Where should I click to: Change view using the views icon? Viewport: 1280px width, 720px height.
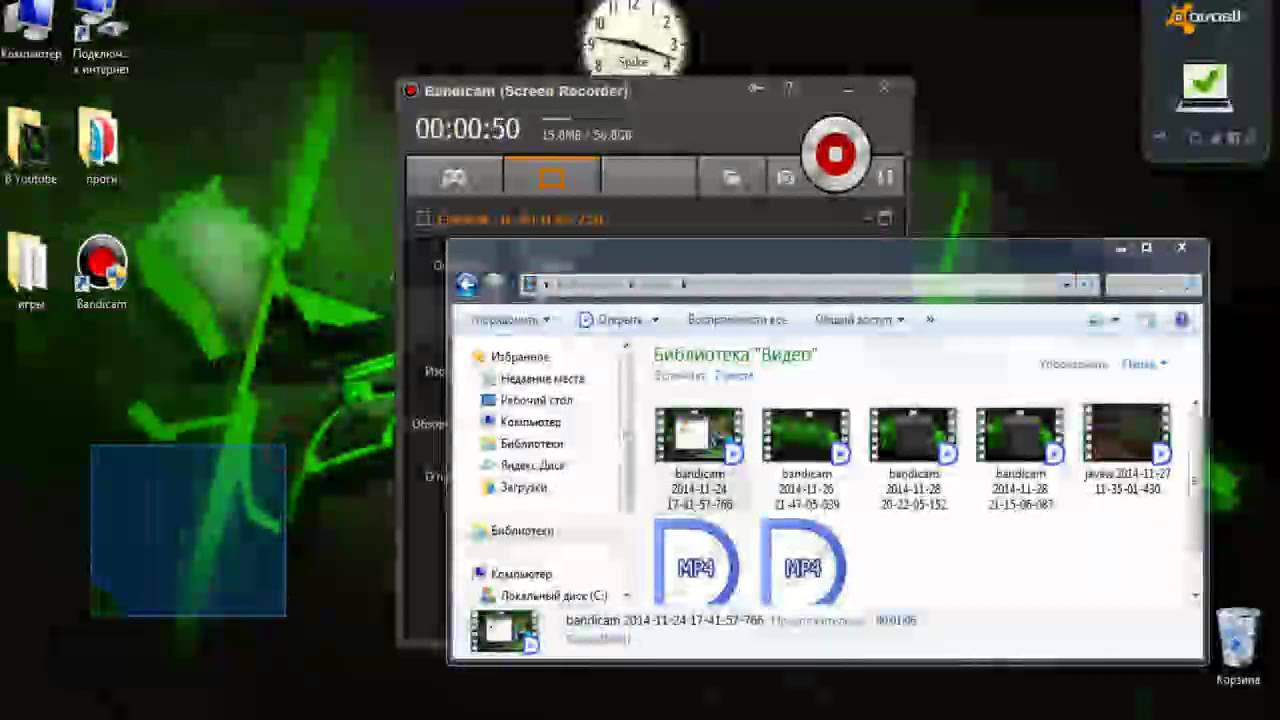pos(1096,320)
